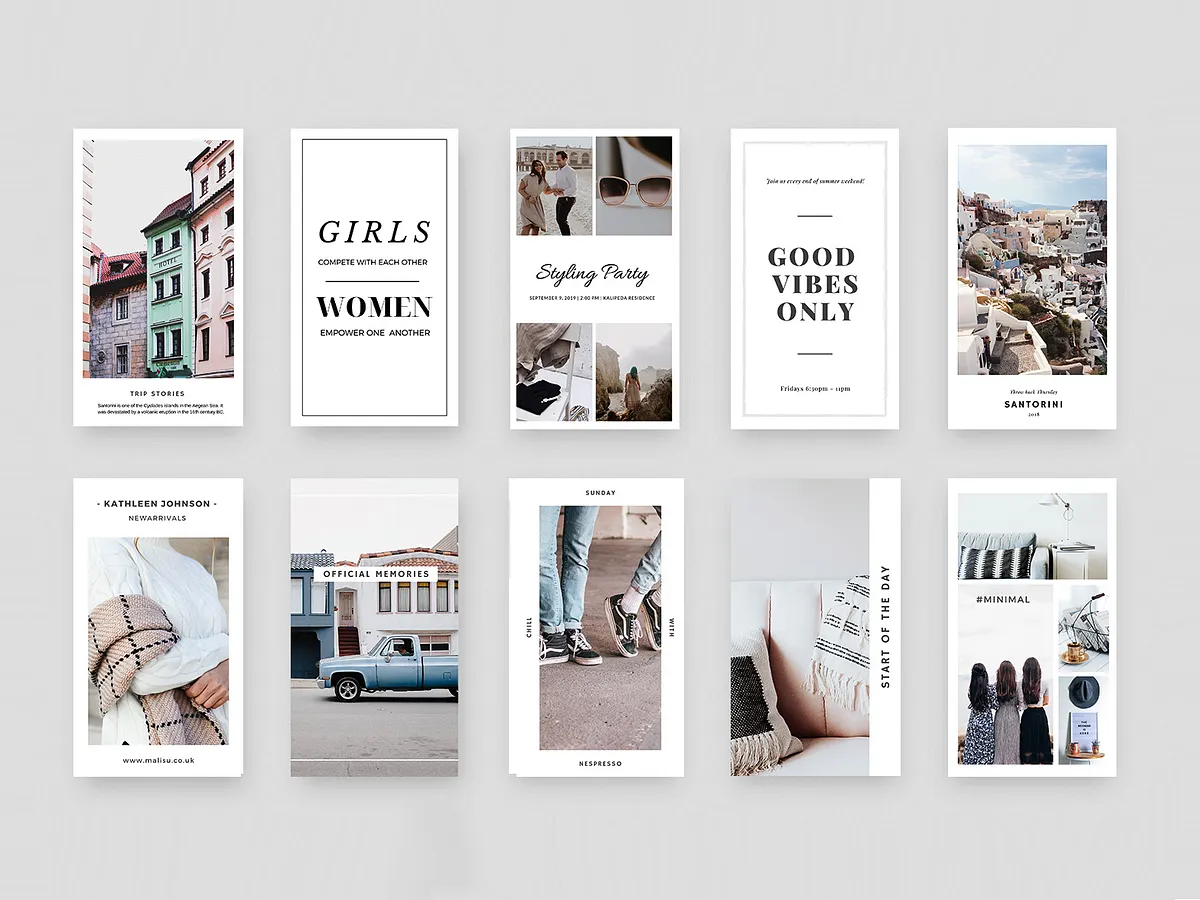Click the Santorini title text

coord(1033,404)
